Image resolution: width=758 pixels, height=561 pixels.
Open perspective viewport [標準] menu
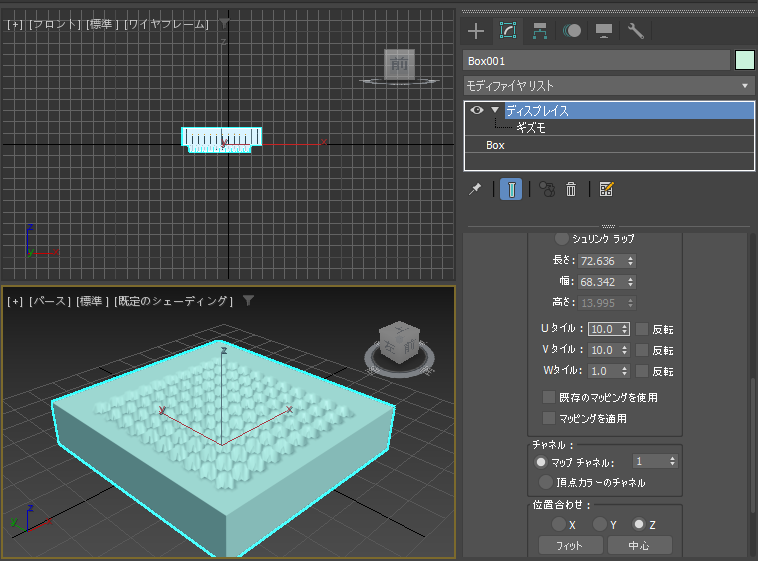(x=92, y=301)
